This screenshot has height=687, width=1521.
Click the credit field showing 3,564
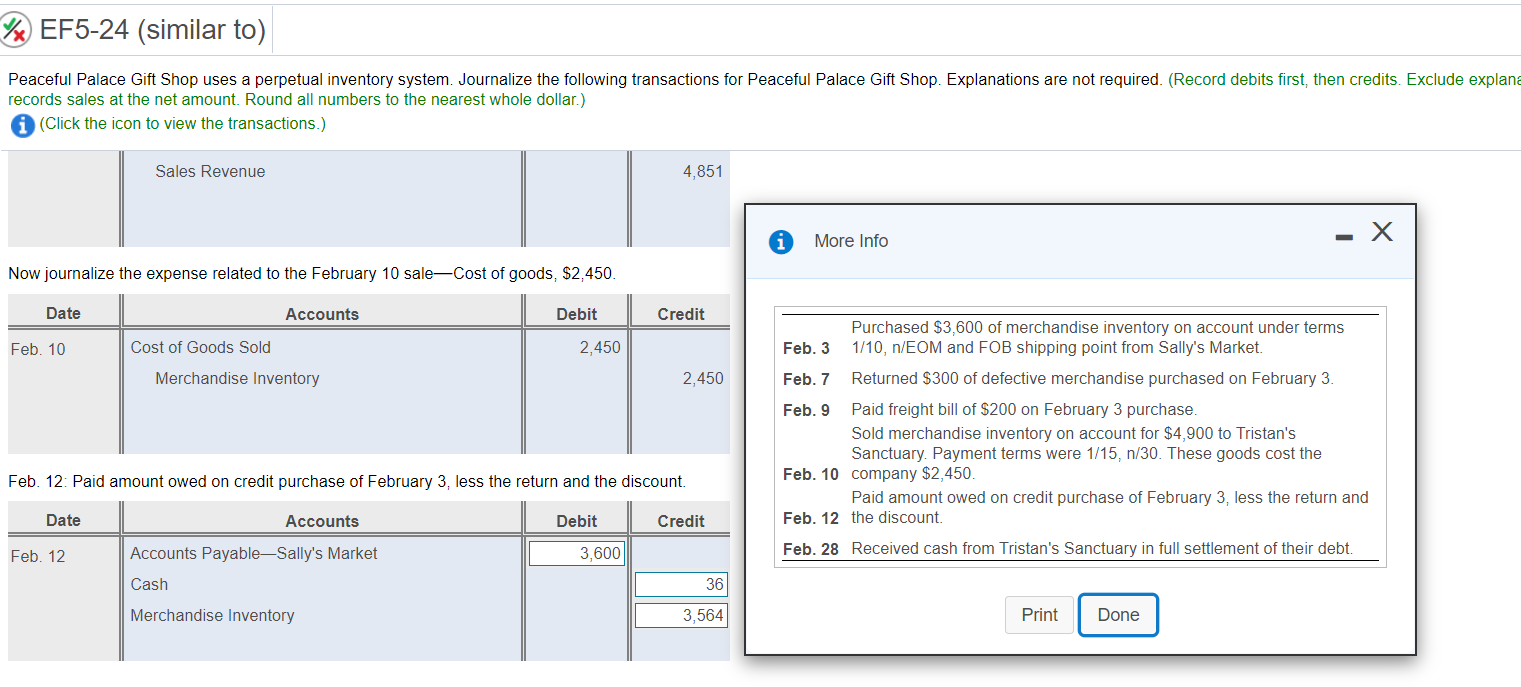coord(681,615)
